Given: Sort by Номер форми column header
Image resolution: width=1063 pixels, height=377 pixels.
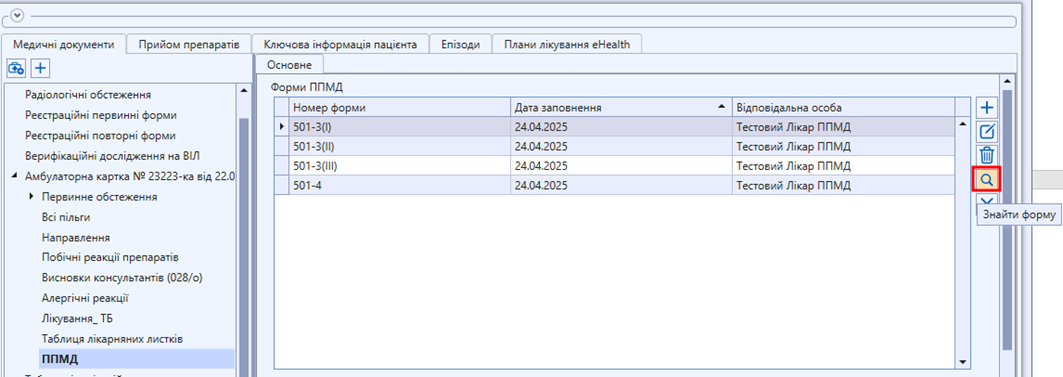Looking at the screenshot, I should 399,108.
